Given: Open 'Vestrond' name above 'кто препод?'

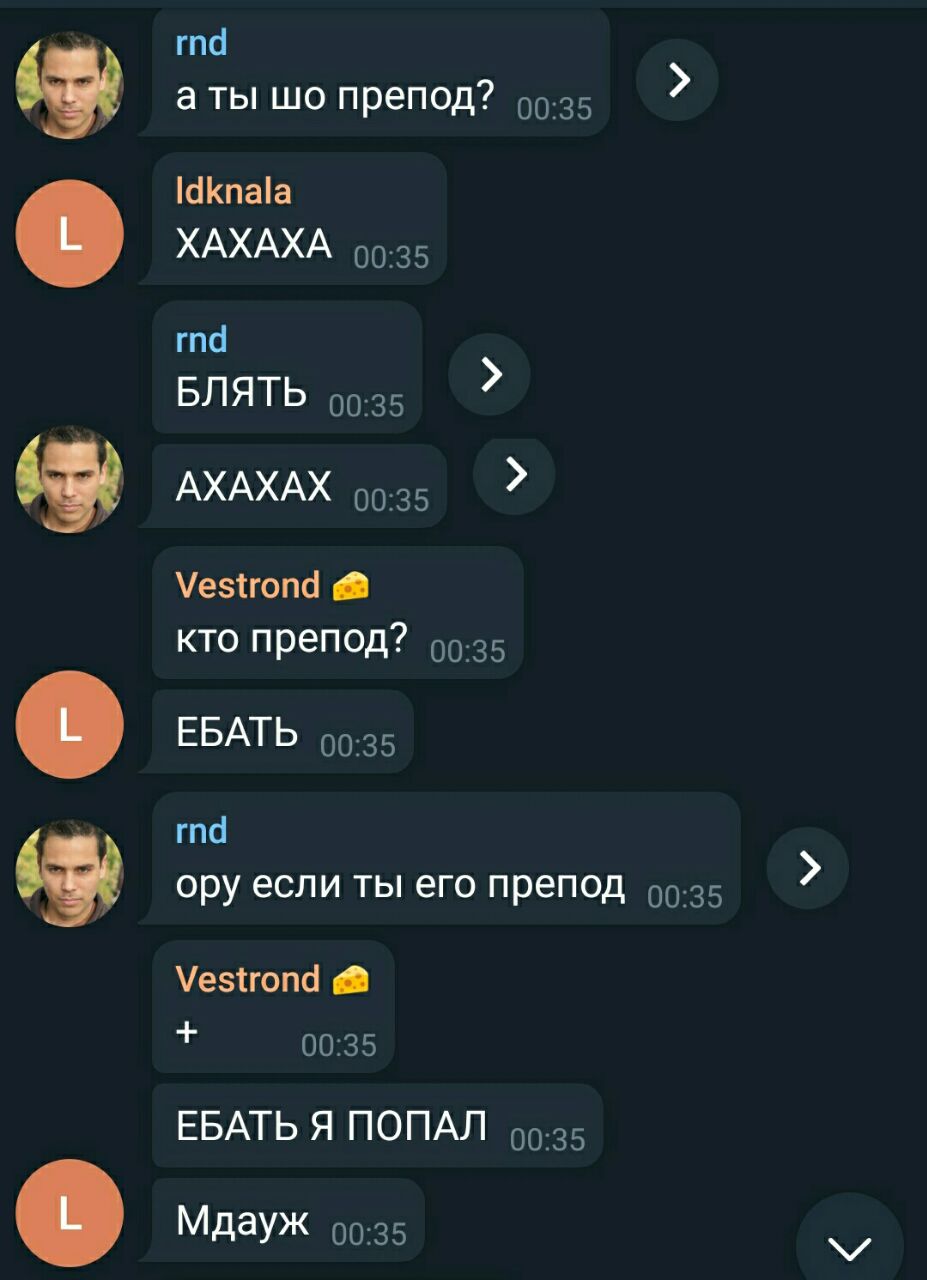Looking at the screenshot, I should (x=248, y=584).
